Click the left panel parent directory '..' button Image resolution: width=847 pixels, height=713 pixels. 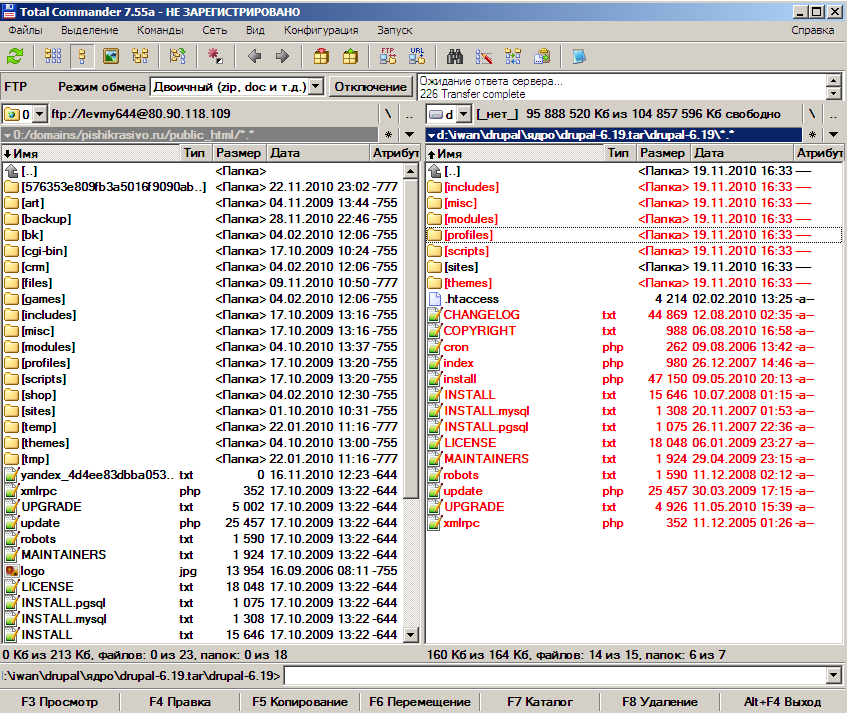point(409,114)
